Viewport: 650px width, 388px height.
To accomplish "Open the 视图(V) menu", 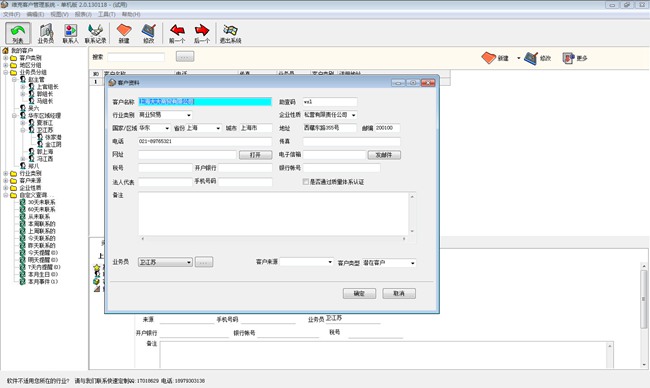I will pyautogui.click(x=59, y=14).
